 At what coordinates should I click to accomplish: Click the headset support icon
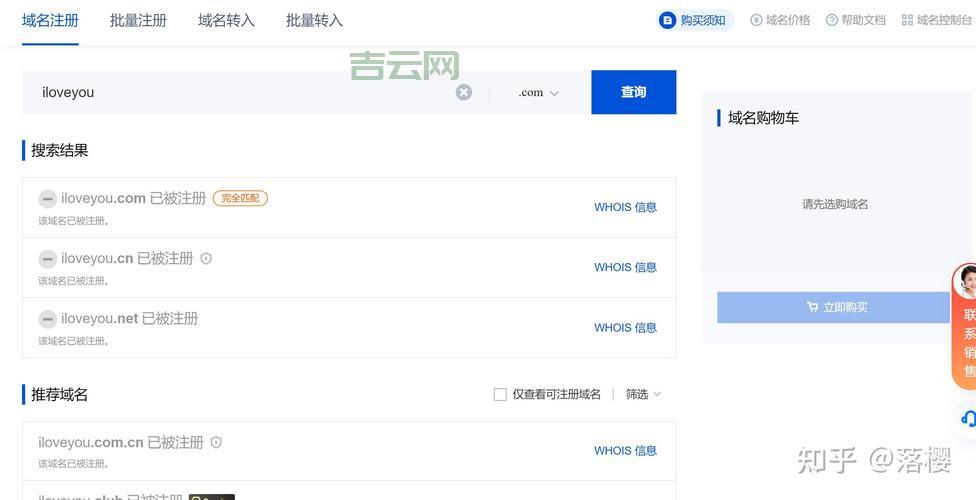(x=967, y=418)
